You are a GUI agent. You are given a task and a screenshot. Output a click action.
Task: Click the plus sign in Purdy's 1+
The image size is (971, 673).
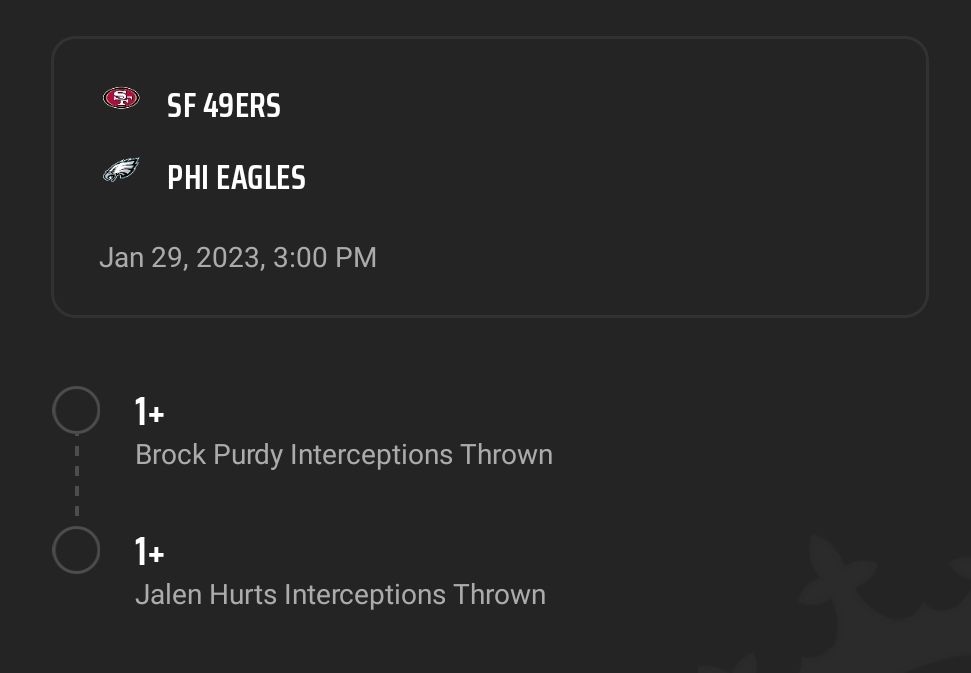tap(157, 414)
